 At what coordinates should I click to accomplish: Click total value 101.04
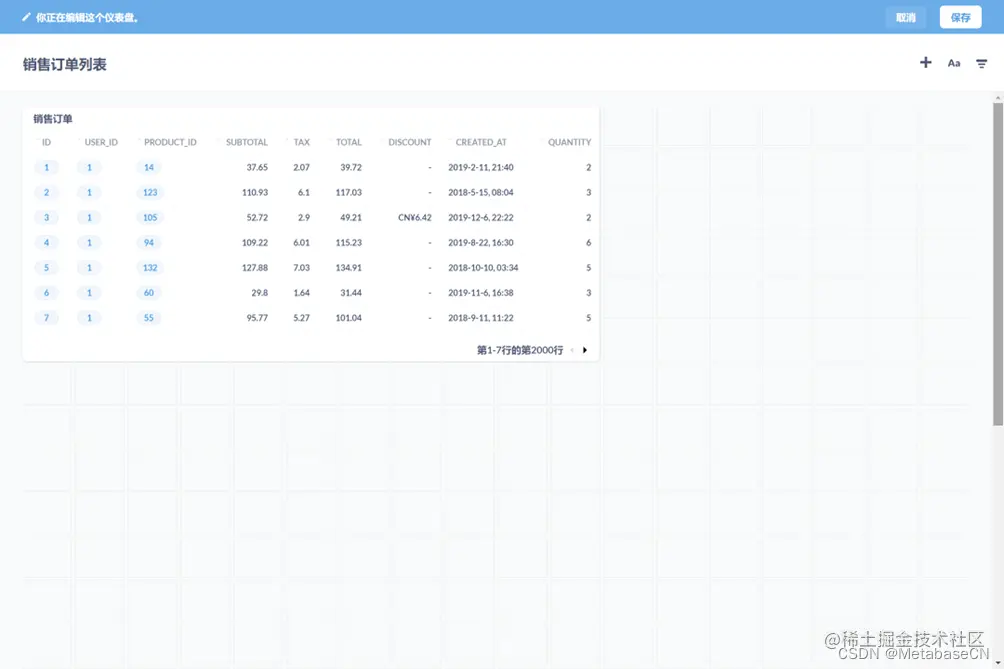348,318
